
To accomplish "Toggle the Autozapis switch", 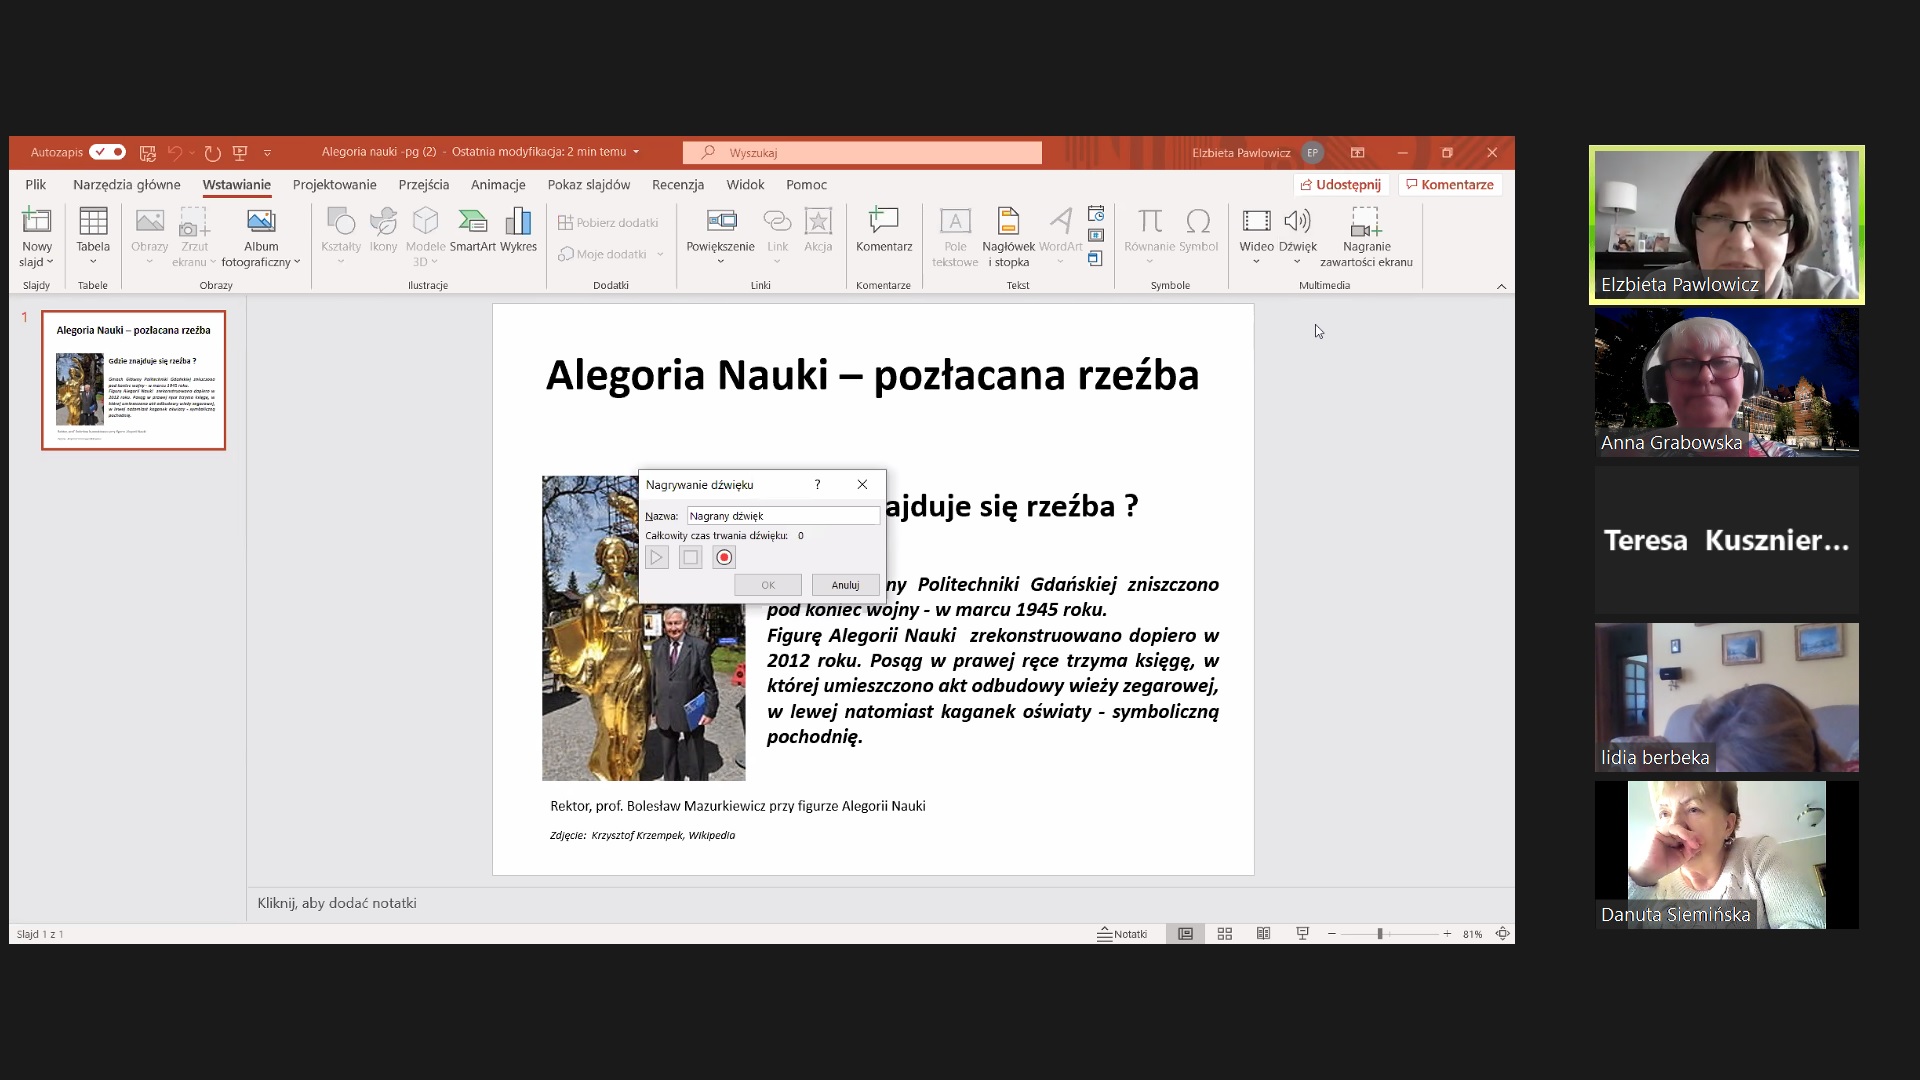I will click(107, 152).
